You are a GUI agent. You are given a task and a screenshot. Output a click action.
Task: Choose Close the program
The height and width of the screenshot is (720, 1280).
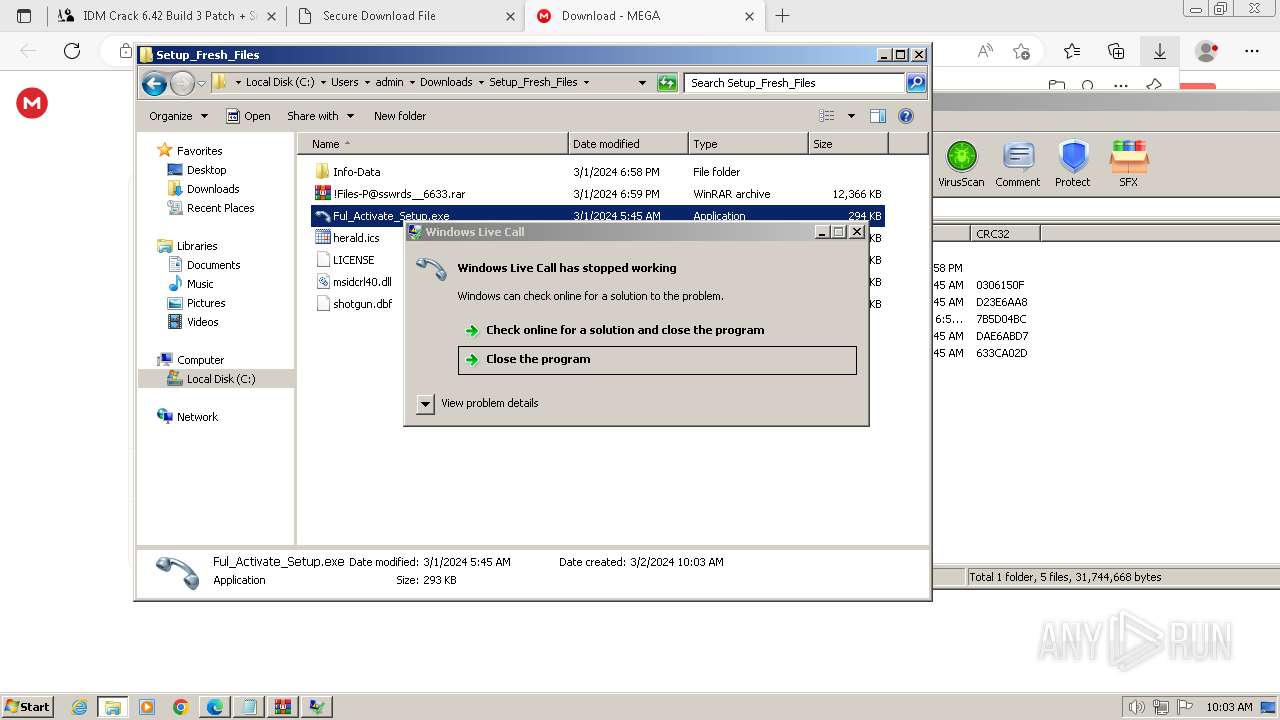[x=657, y=360]
